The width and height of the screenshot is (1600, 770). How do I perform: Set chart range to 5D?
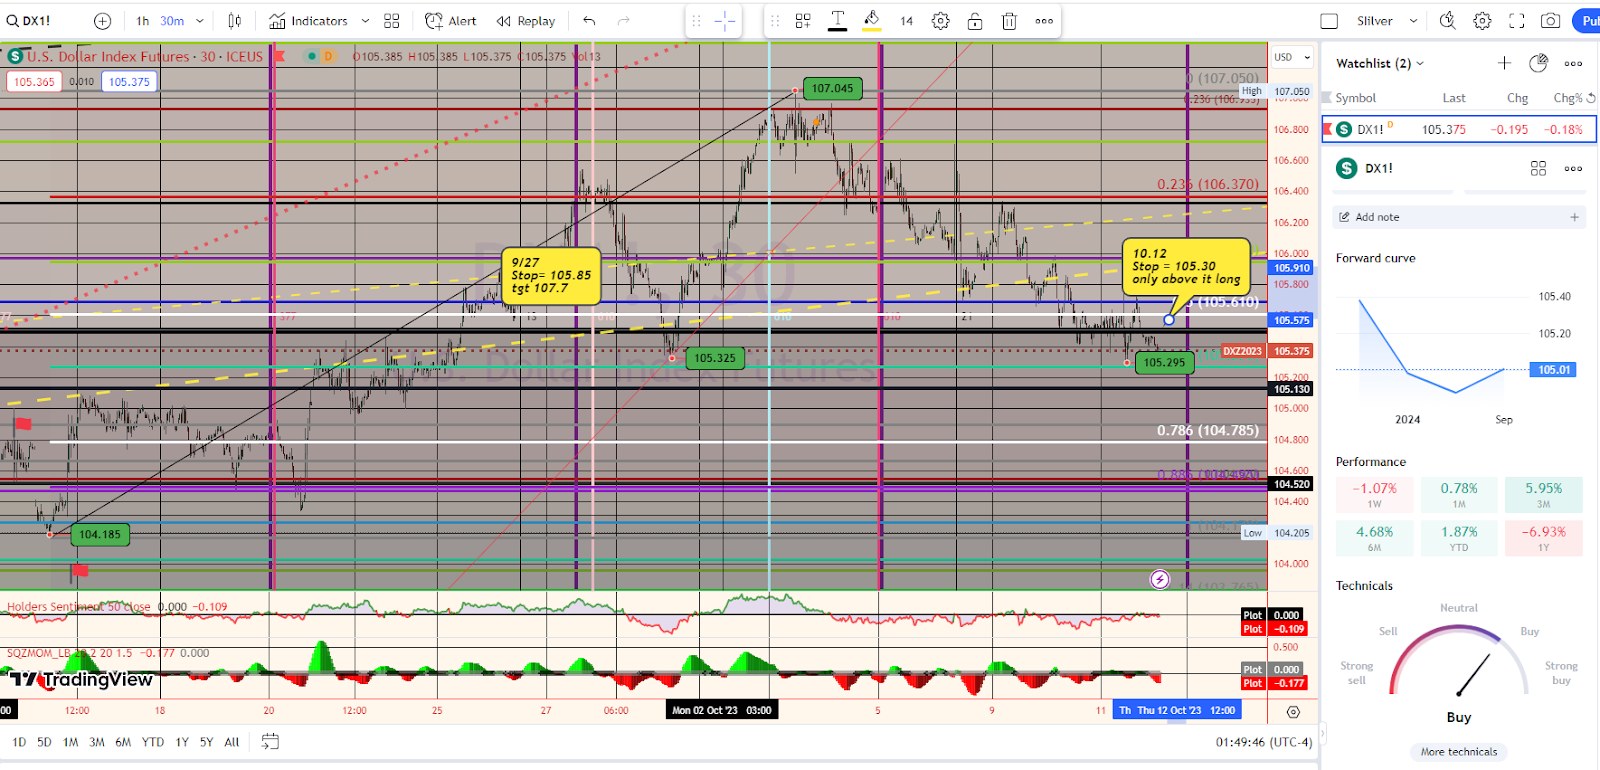(44, 742)
